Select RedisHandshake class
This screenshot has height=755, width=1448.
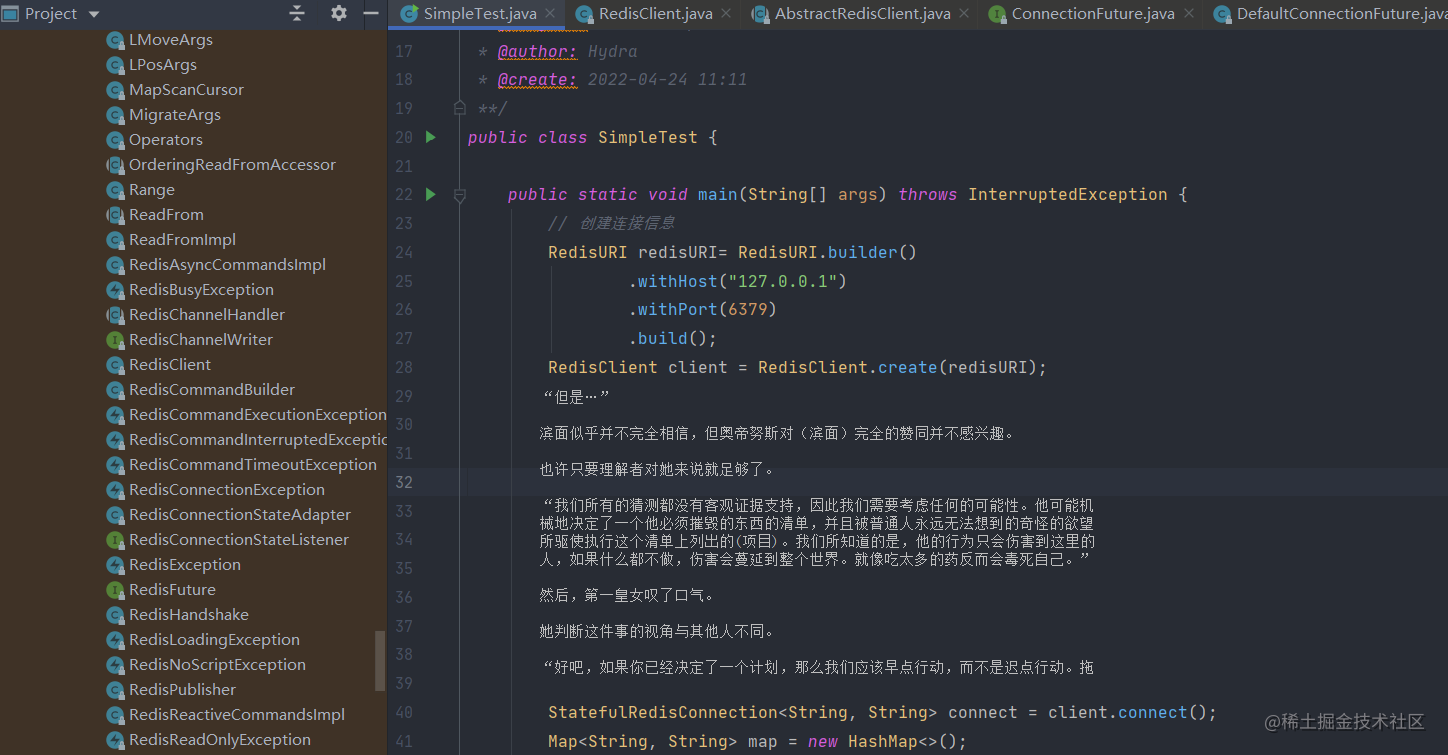(x=189, y=615)
